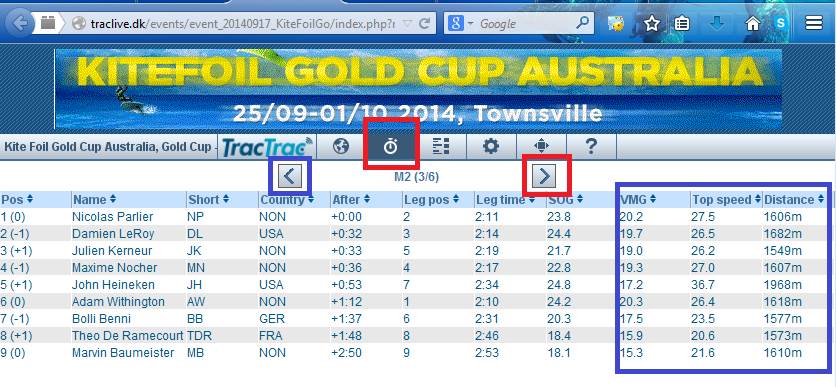This screenshot has width=836, height=387.
Task: Select the stopwatch timing view icon
Action: pos(391,146)
